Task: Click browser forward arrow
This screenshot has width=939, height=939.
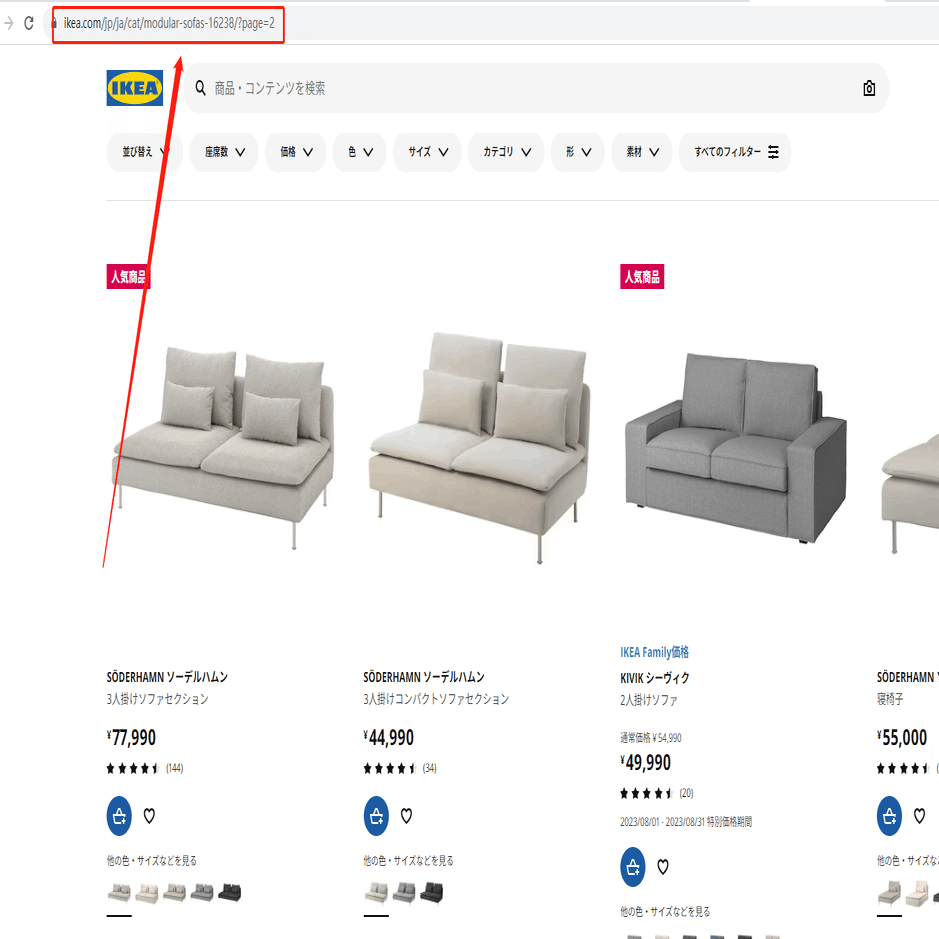Action: coord(8,23)
